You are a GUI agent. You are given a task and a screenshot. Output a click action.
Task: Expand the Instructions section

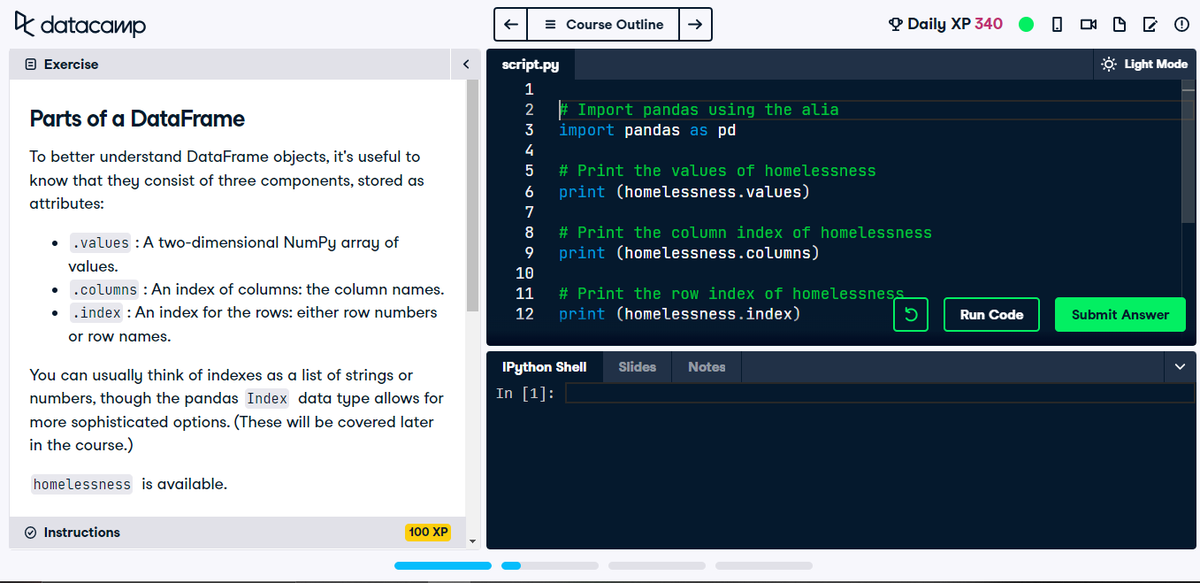point(238,532)
